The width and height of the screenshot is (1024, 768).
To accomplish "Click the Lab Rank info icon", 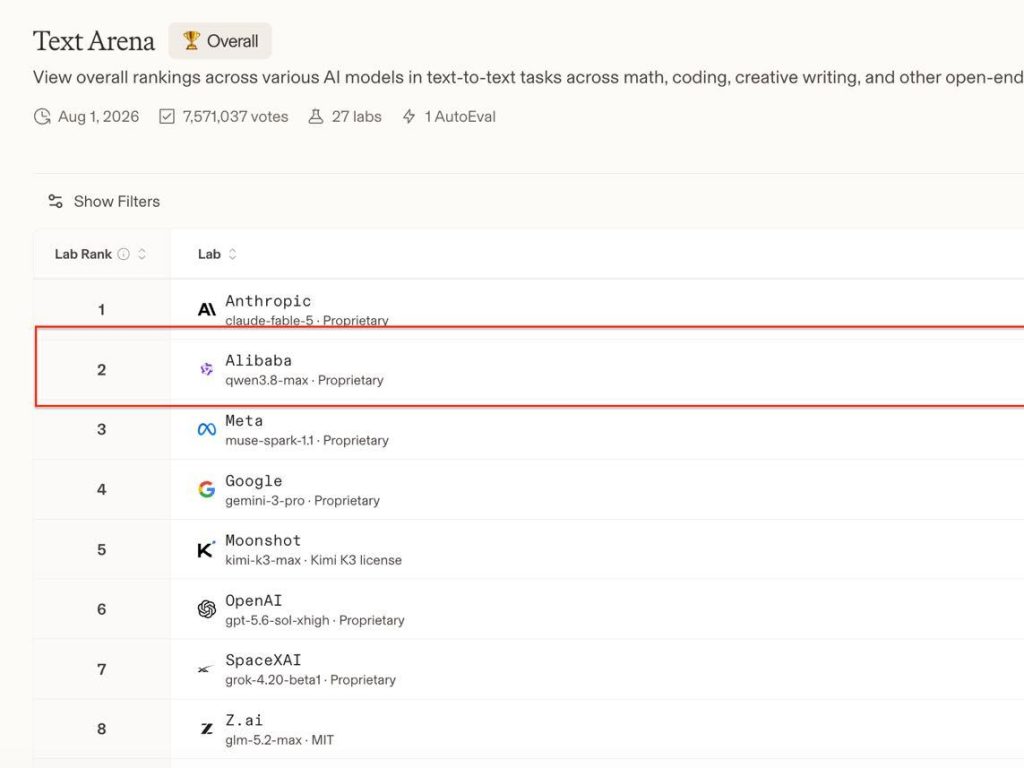I will 123,254.
